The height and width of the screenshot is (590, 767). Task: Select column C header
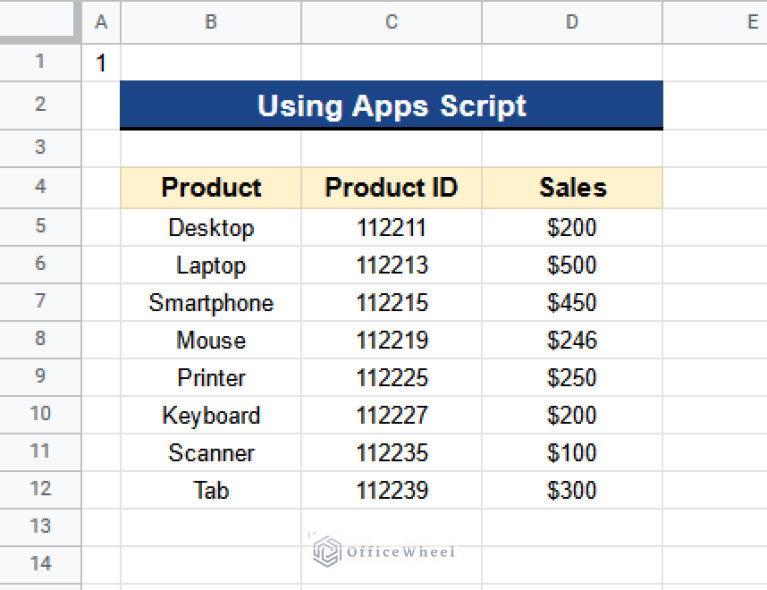tap(391, 22)
